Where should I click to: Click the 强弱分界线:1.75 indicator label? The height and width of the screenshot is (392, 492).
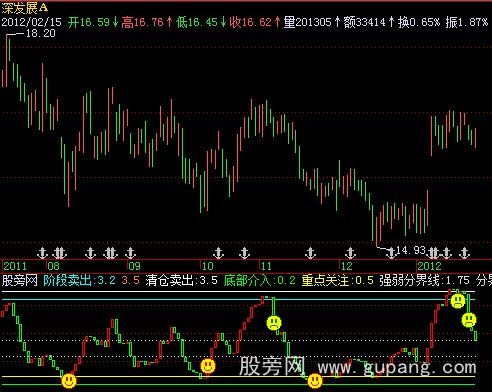click(424, 280)
